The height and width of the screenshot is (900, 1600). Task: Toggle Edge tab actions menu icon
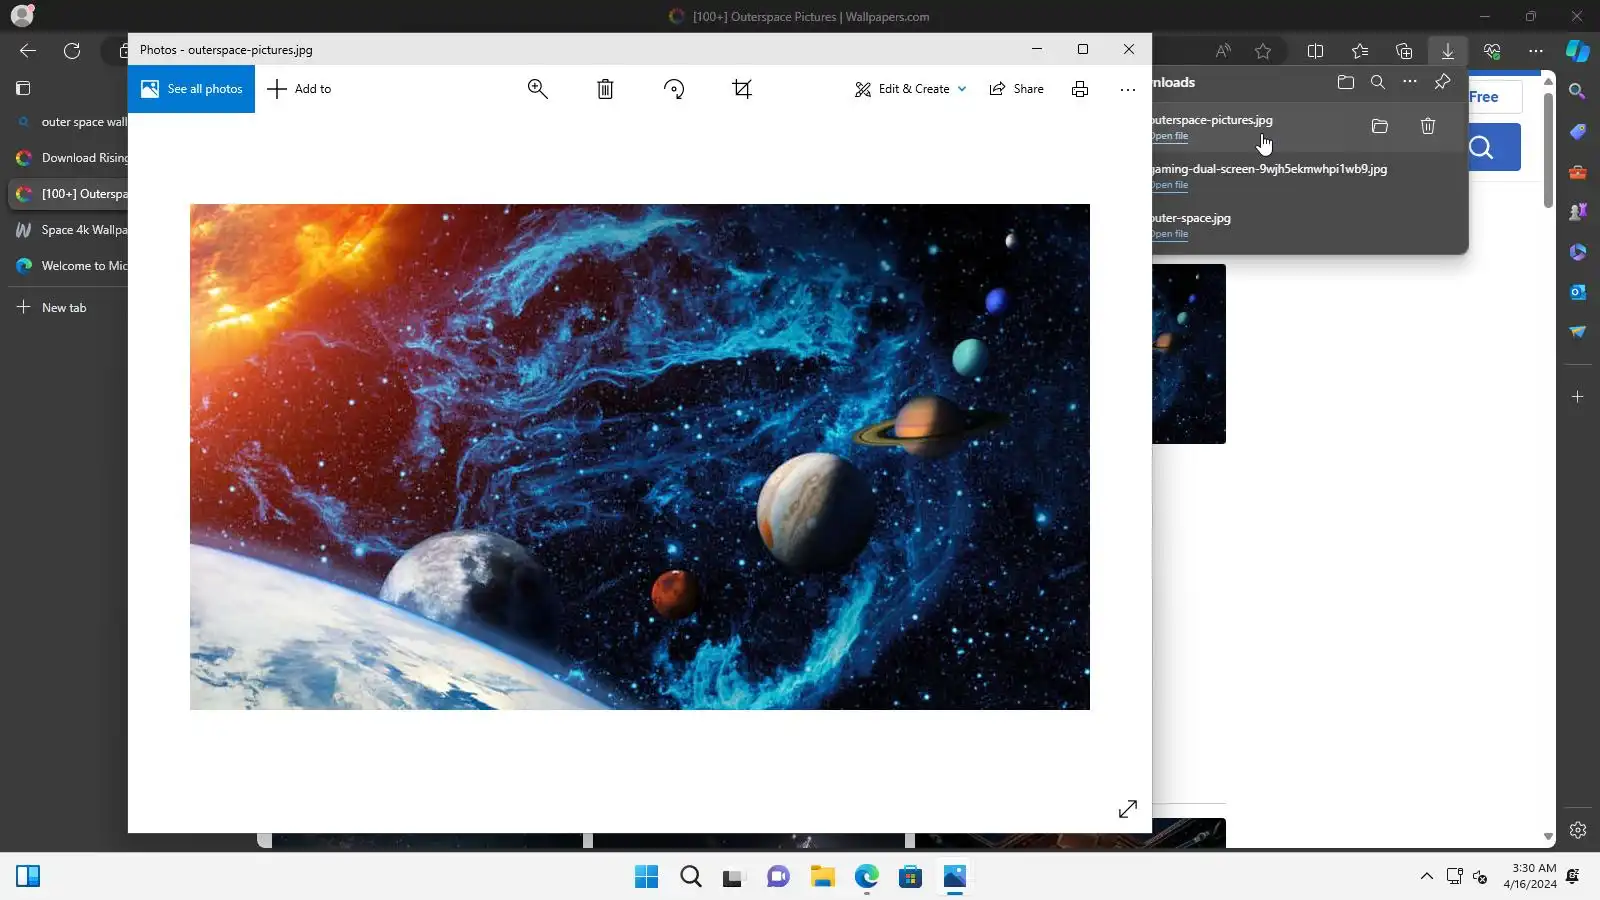click(23, 88)
